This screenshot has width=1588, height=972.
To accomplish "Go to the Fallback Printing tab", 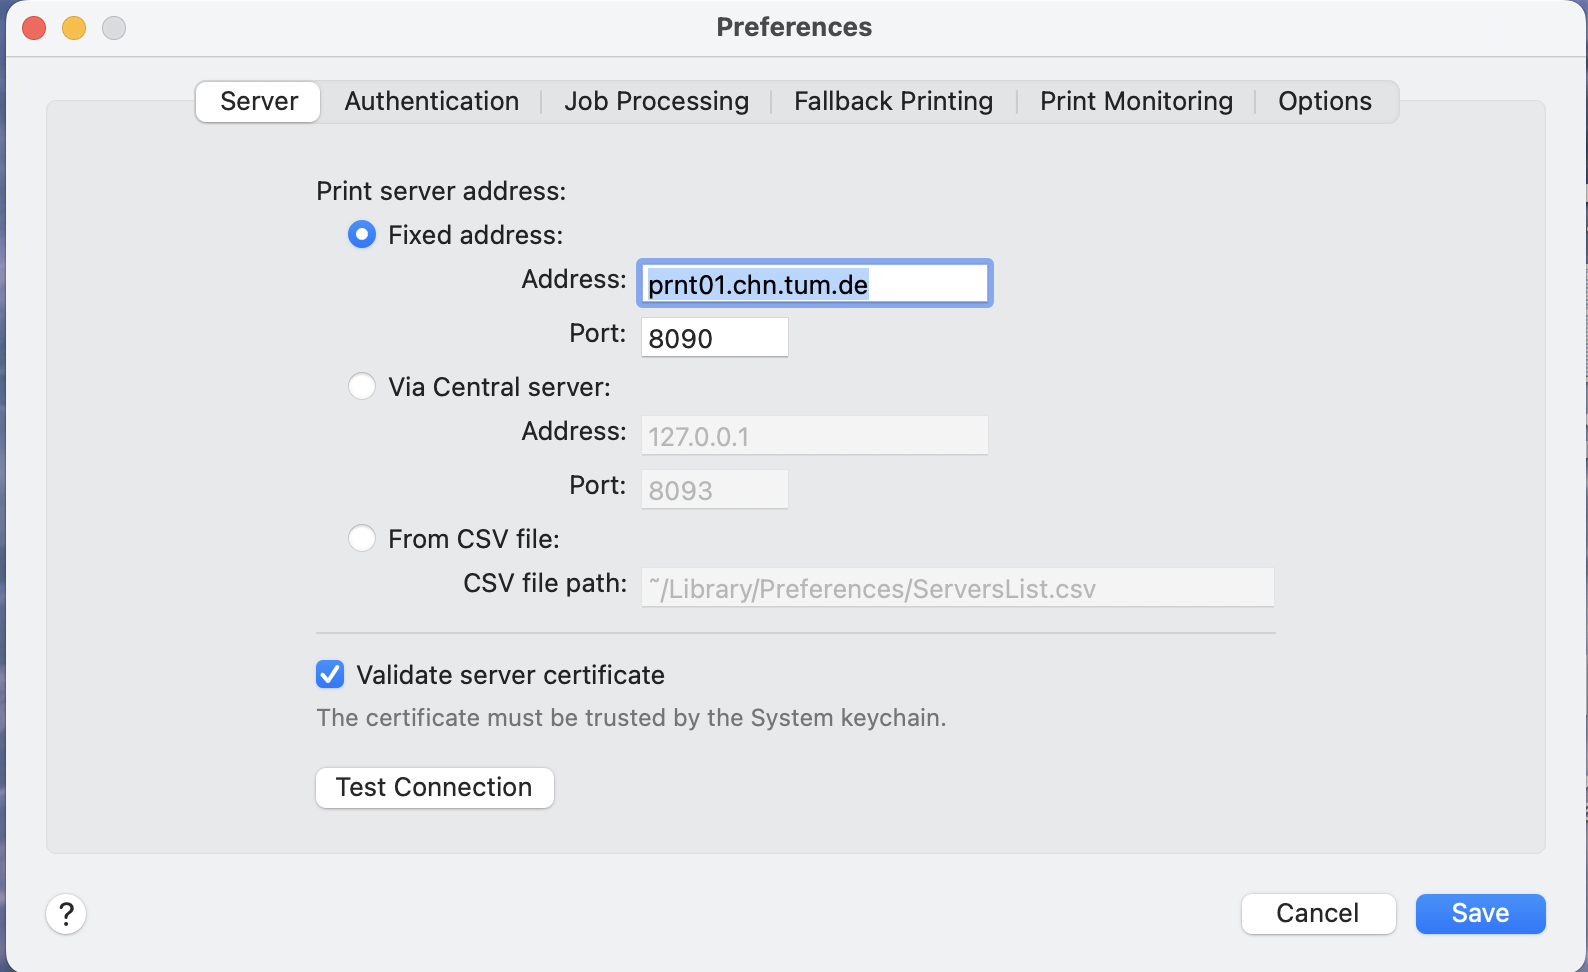I will click(893, 102).
